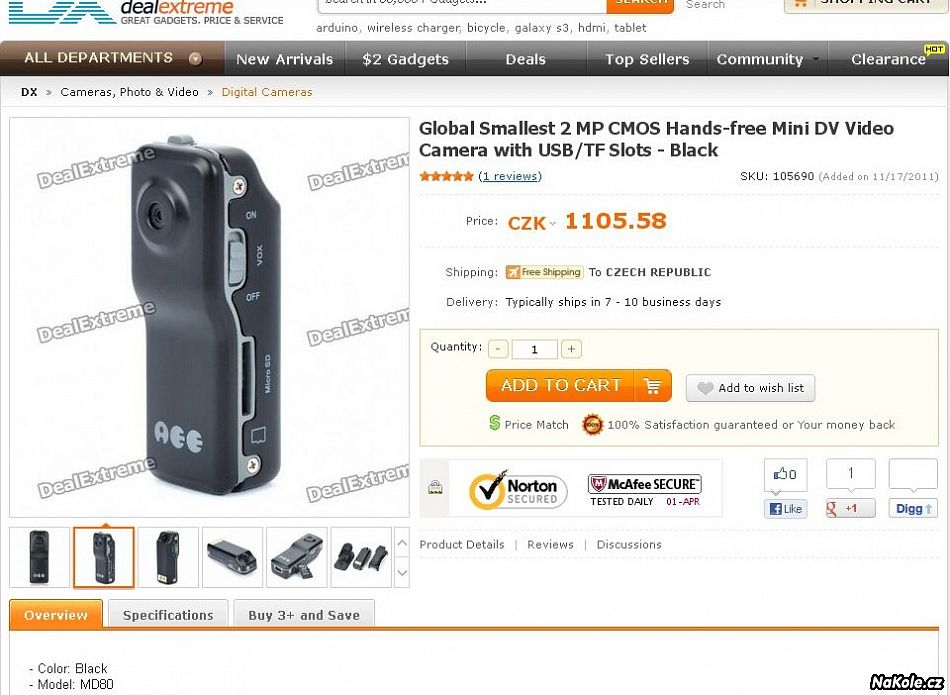Select the third camera thumbnail

[x=168, y=557]
